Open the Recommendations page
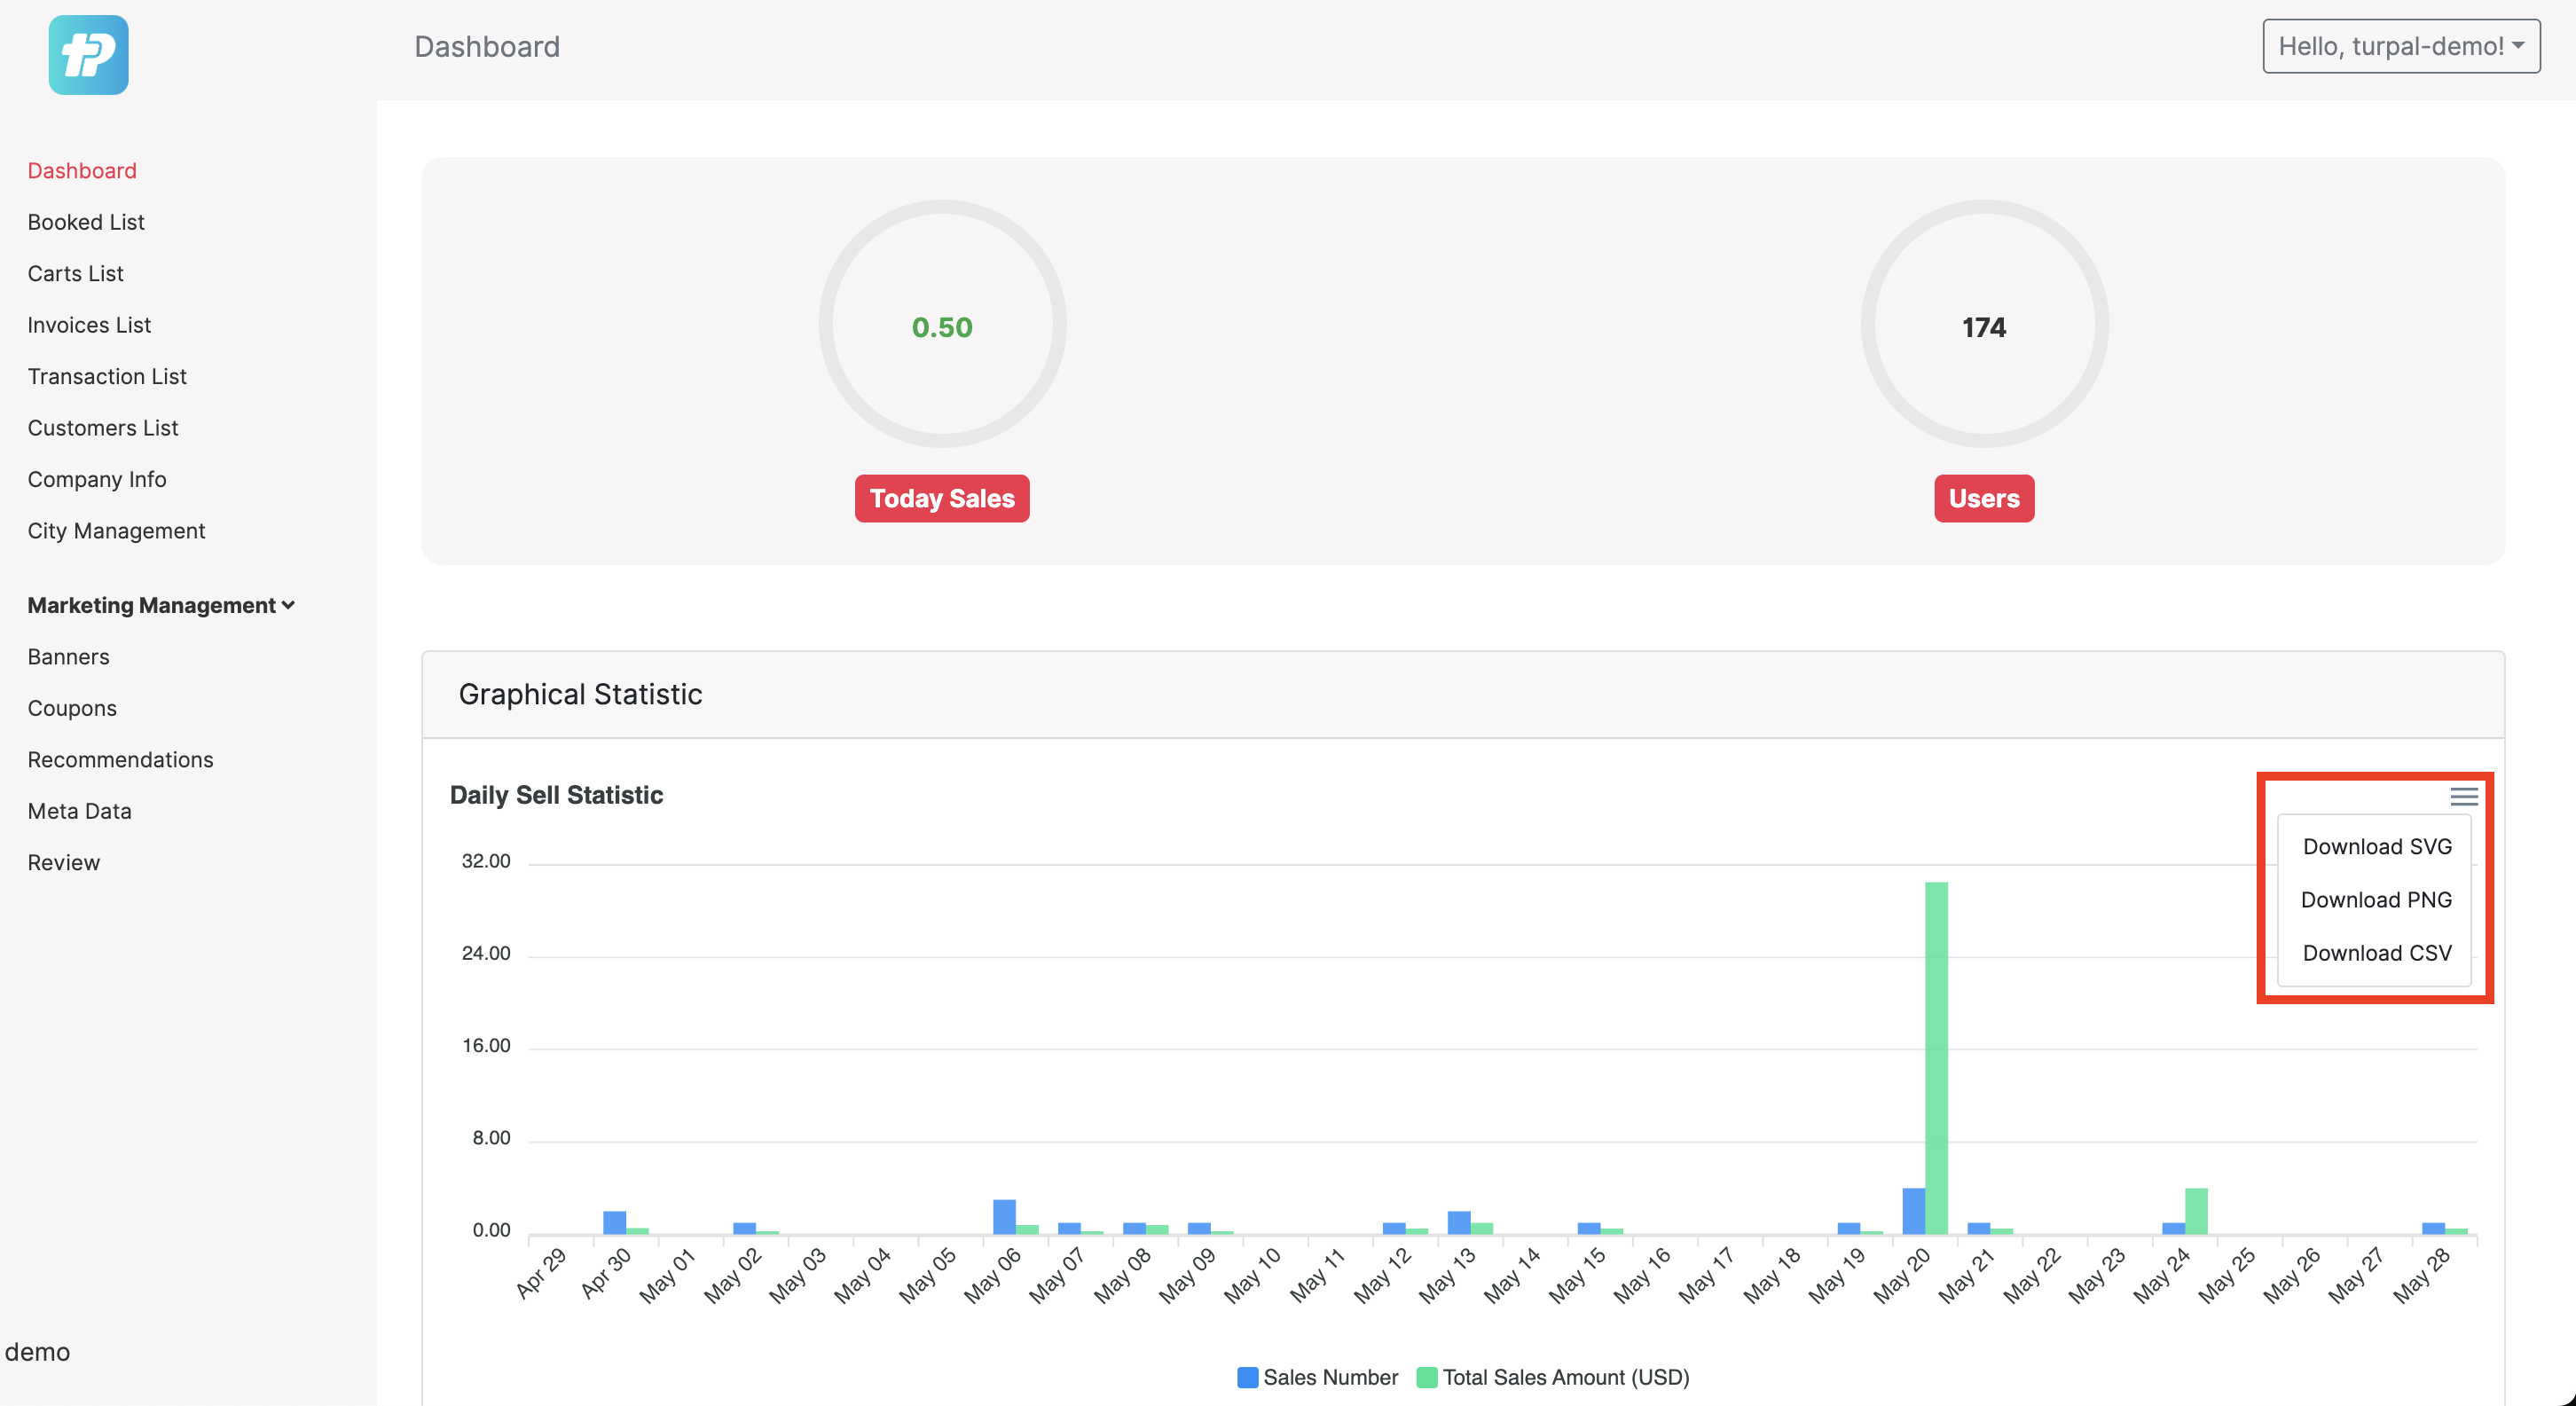2576x1406 pixels. [x=120, y=759]
